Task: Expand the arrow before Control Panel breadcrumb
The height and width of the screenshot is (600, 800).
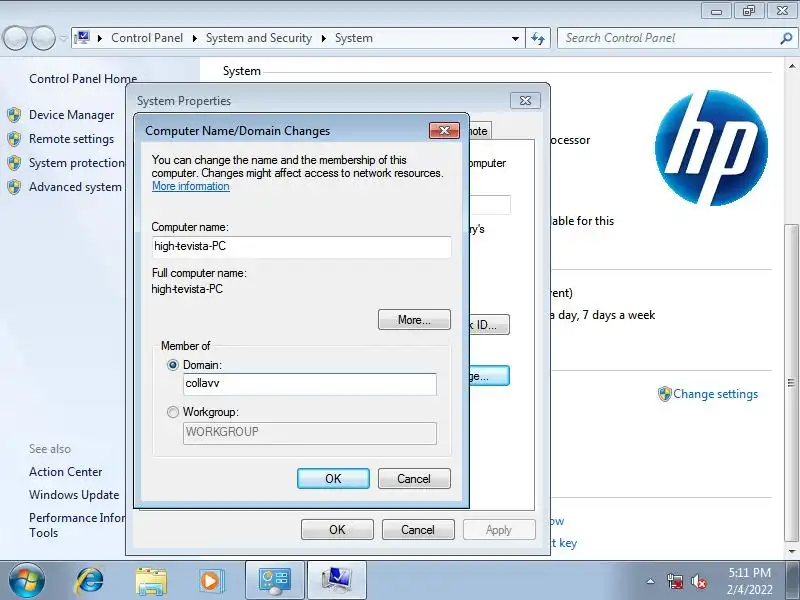Action: [x=100, y=38]
